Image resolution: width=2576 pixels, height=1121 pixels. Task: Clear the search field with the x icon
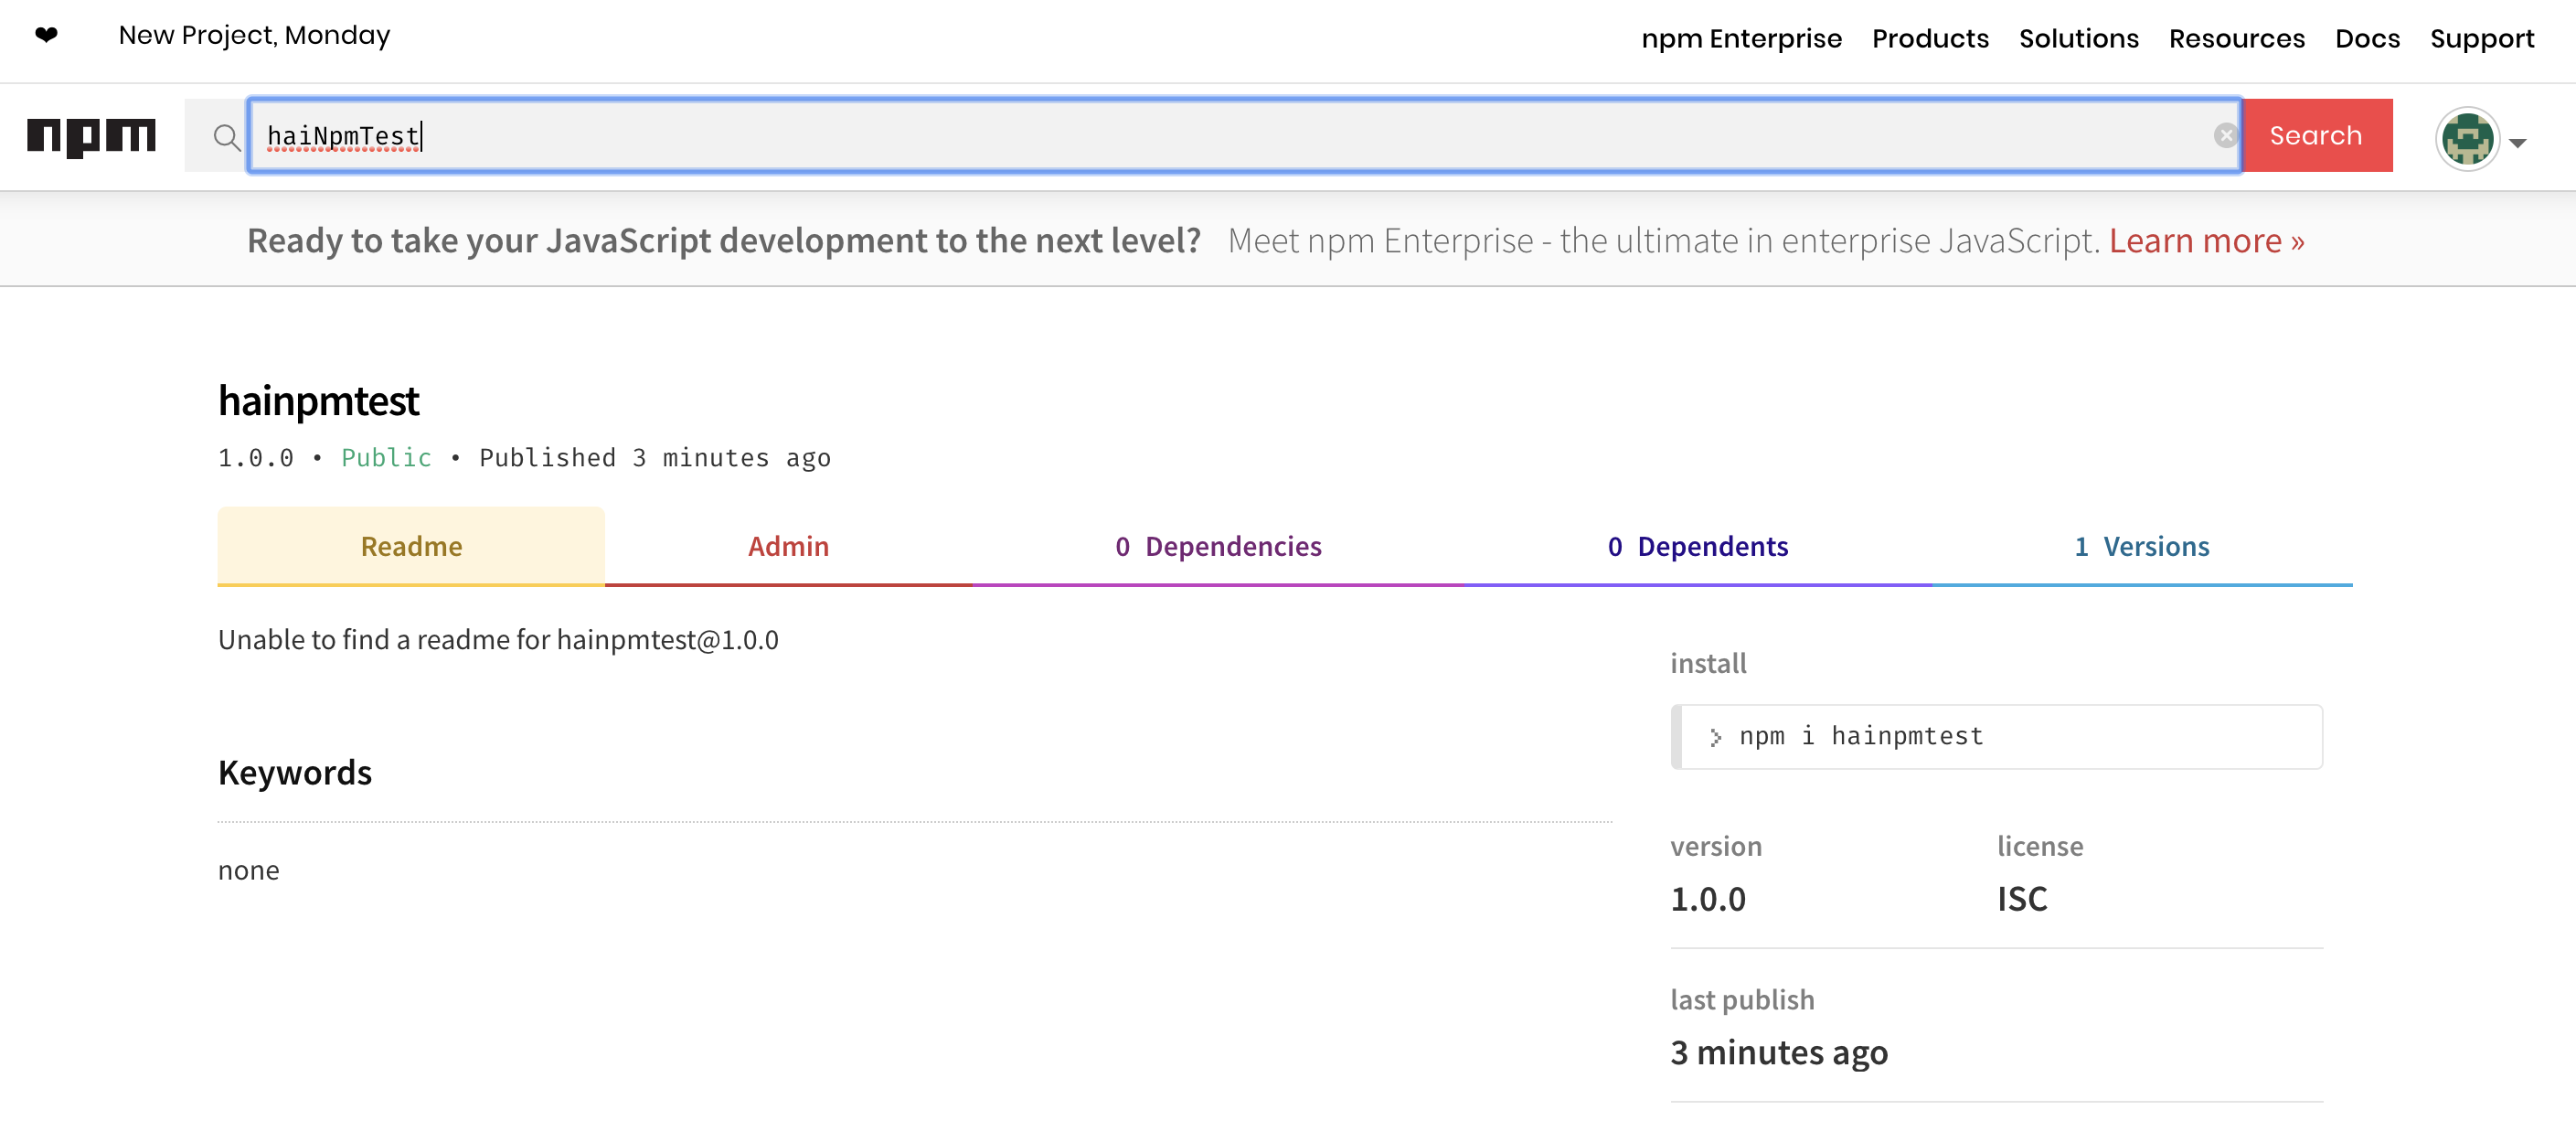tap(2225, 136)
